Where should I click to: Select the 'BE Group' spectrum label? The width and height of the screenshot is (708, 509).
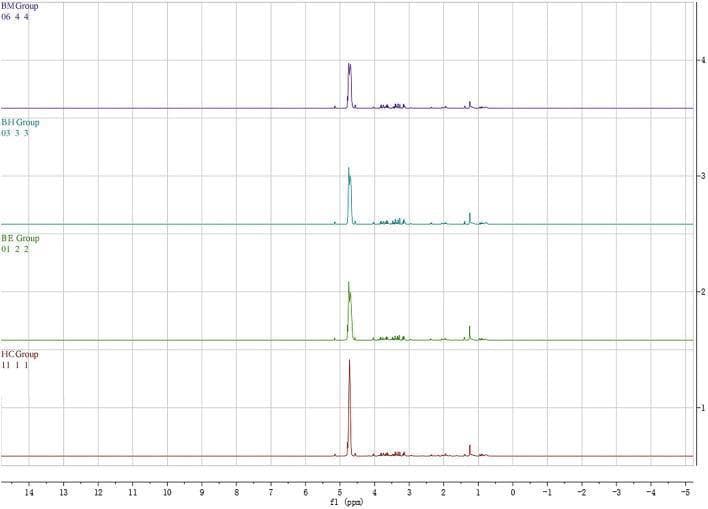20,238
